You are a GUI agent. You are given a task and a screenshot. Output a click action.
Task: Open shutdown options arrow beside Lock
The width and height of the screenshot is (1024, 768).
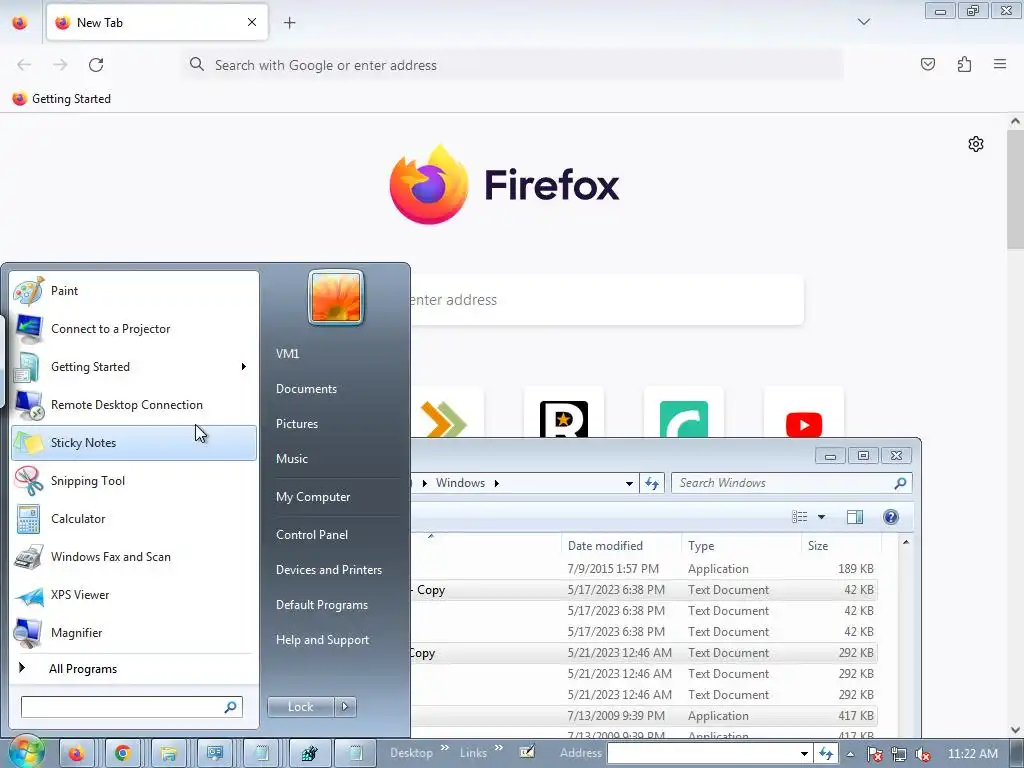coord(345,707)
